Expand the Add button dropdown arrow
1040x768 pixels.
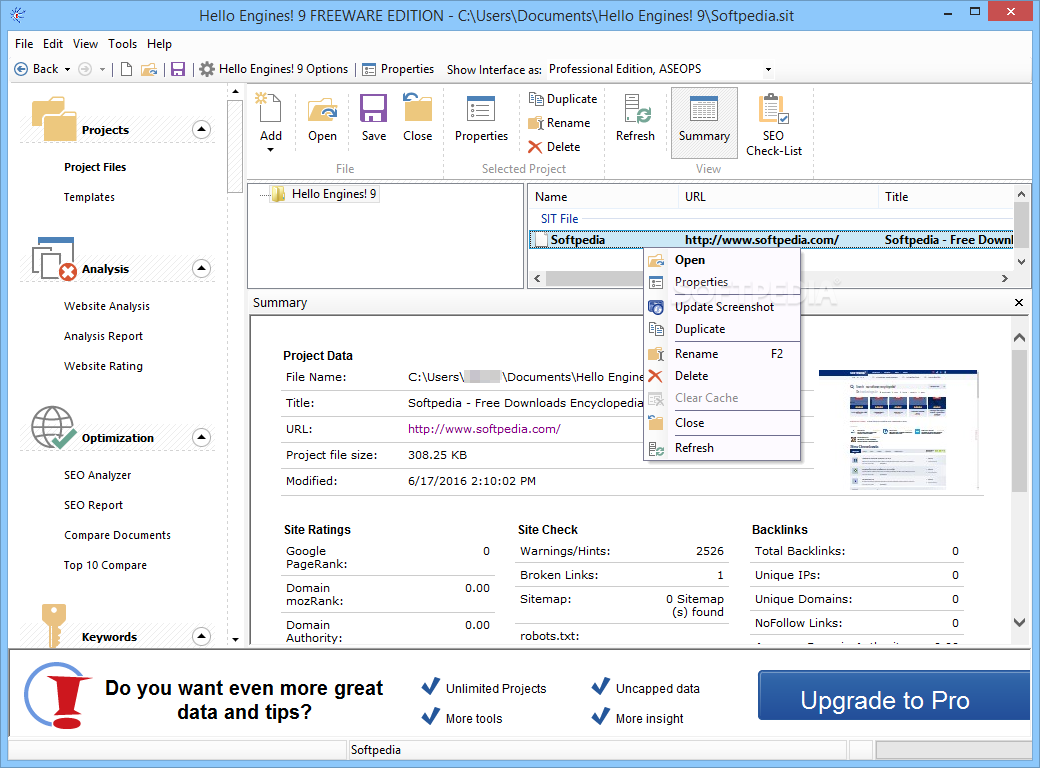tap(270, 150)
